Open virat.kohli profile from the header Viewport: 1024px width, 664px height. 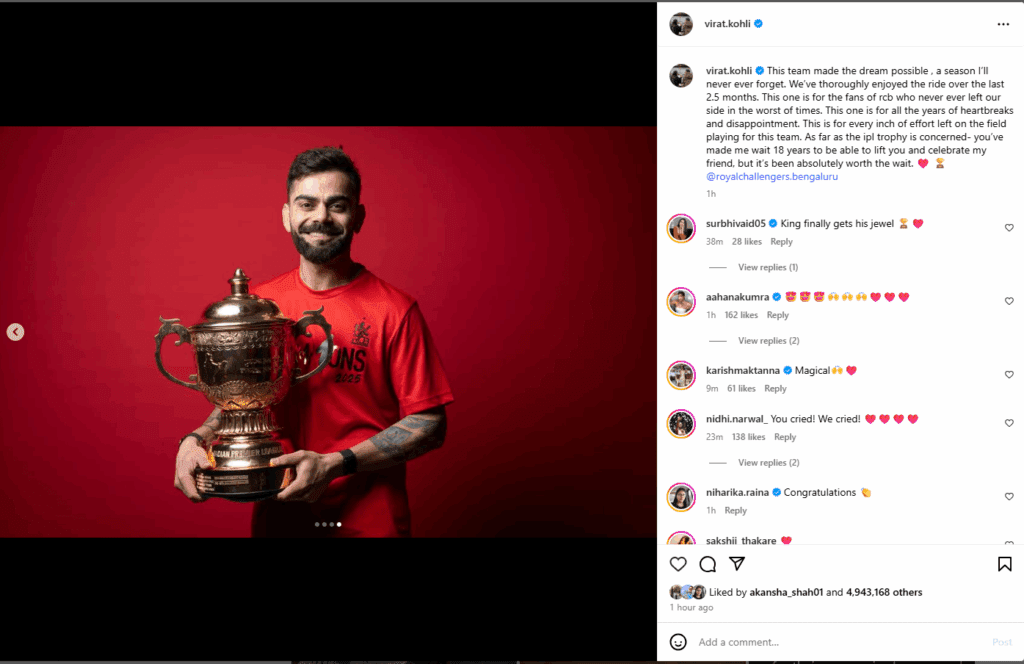click(727, 24)
